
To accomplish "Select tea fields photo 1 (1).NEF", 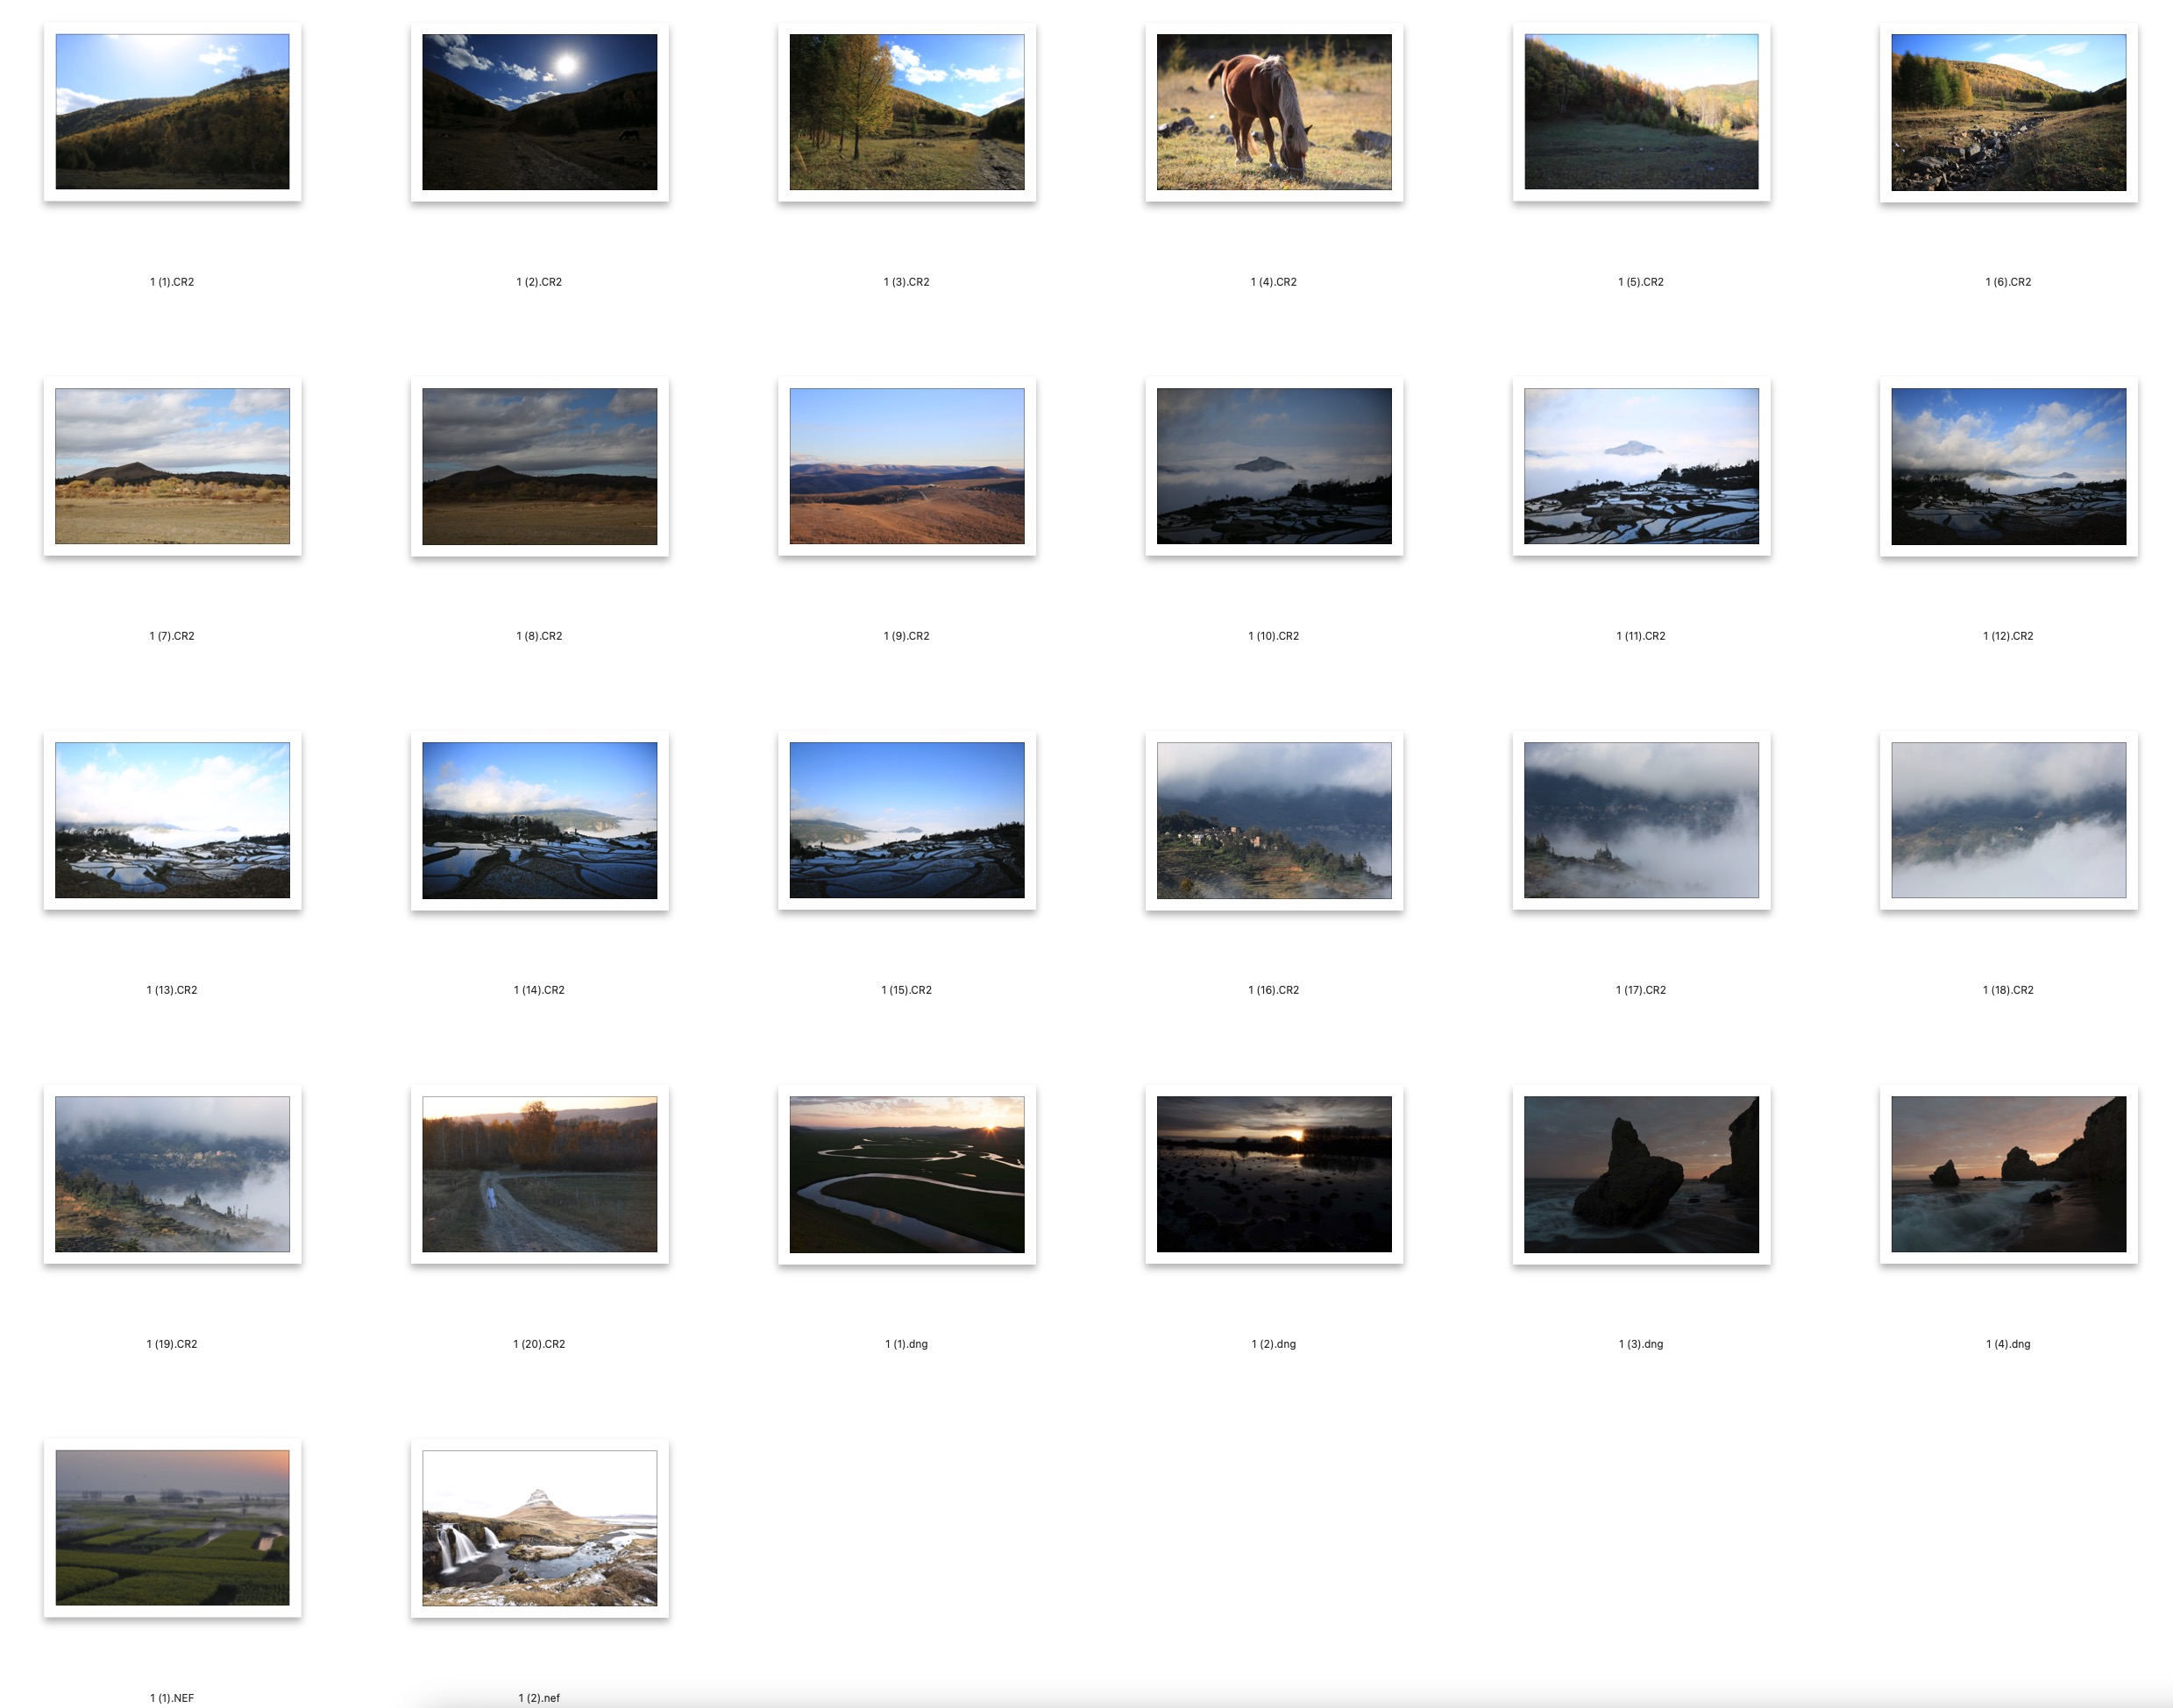I will click(x=172, y=1528).
